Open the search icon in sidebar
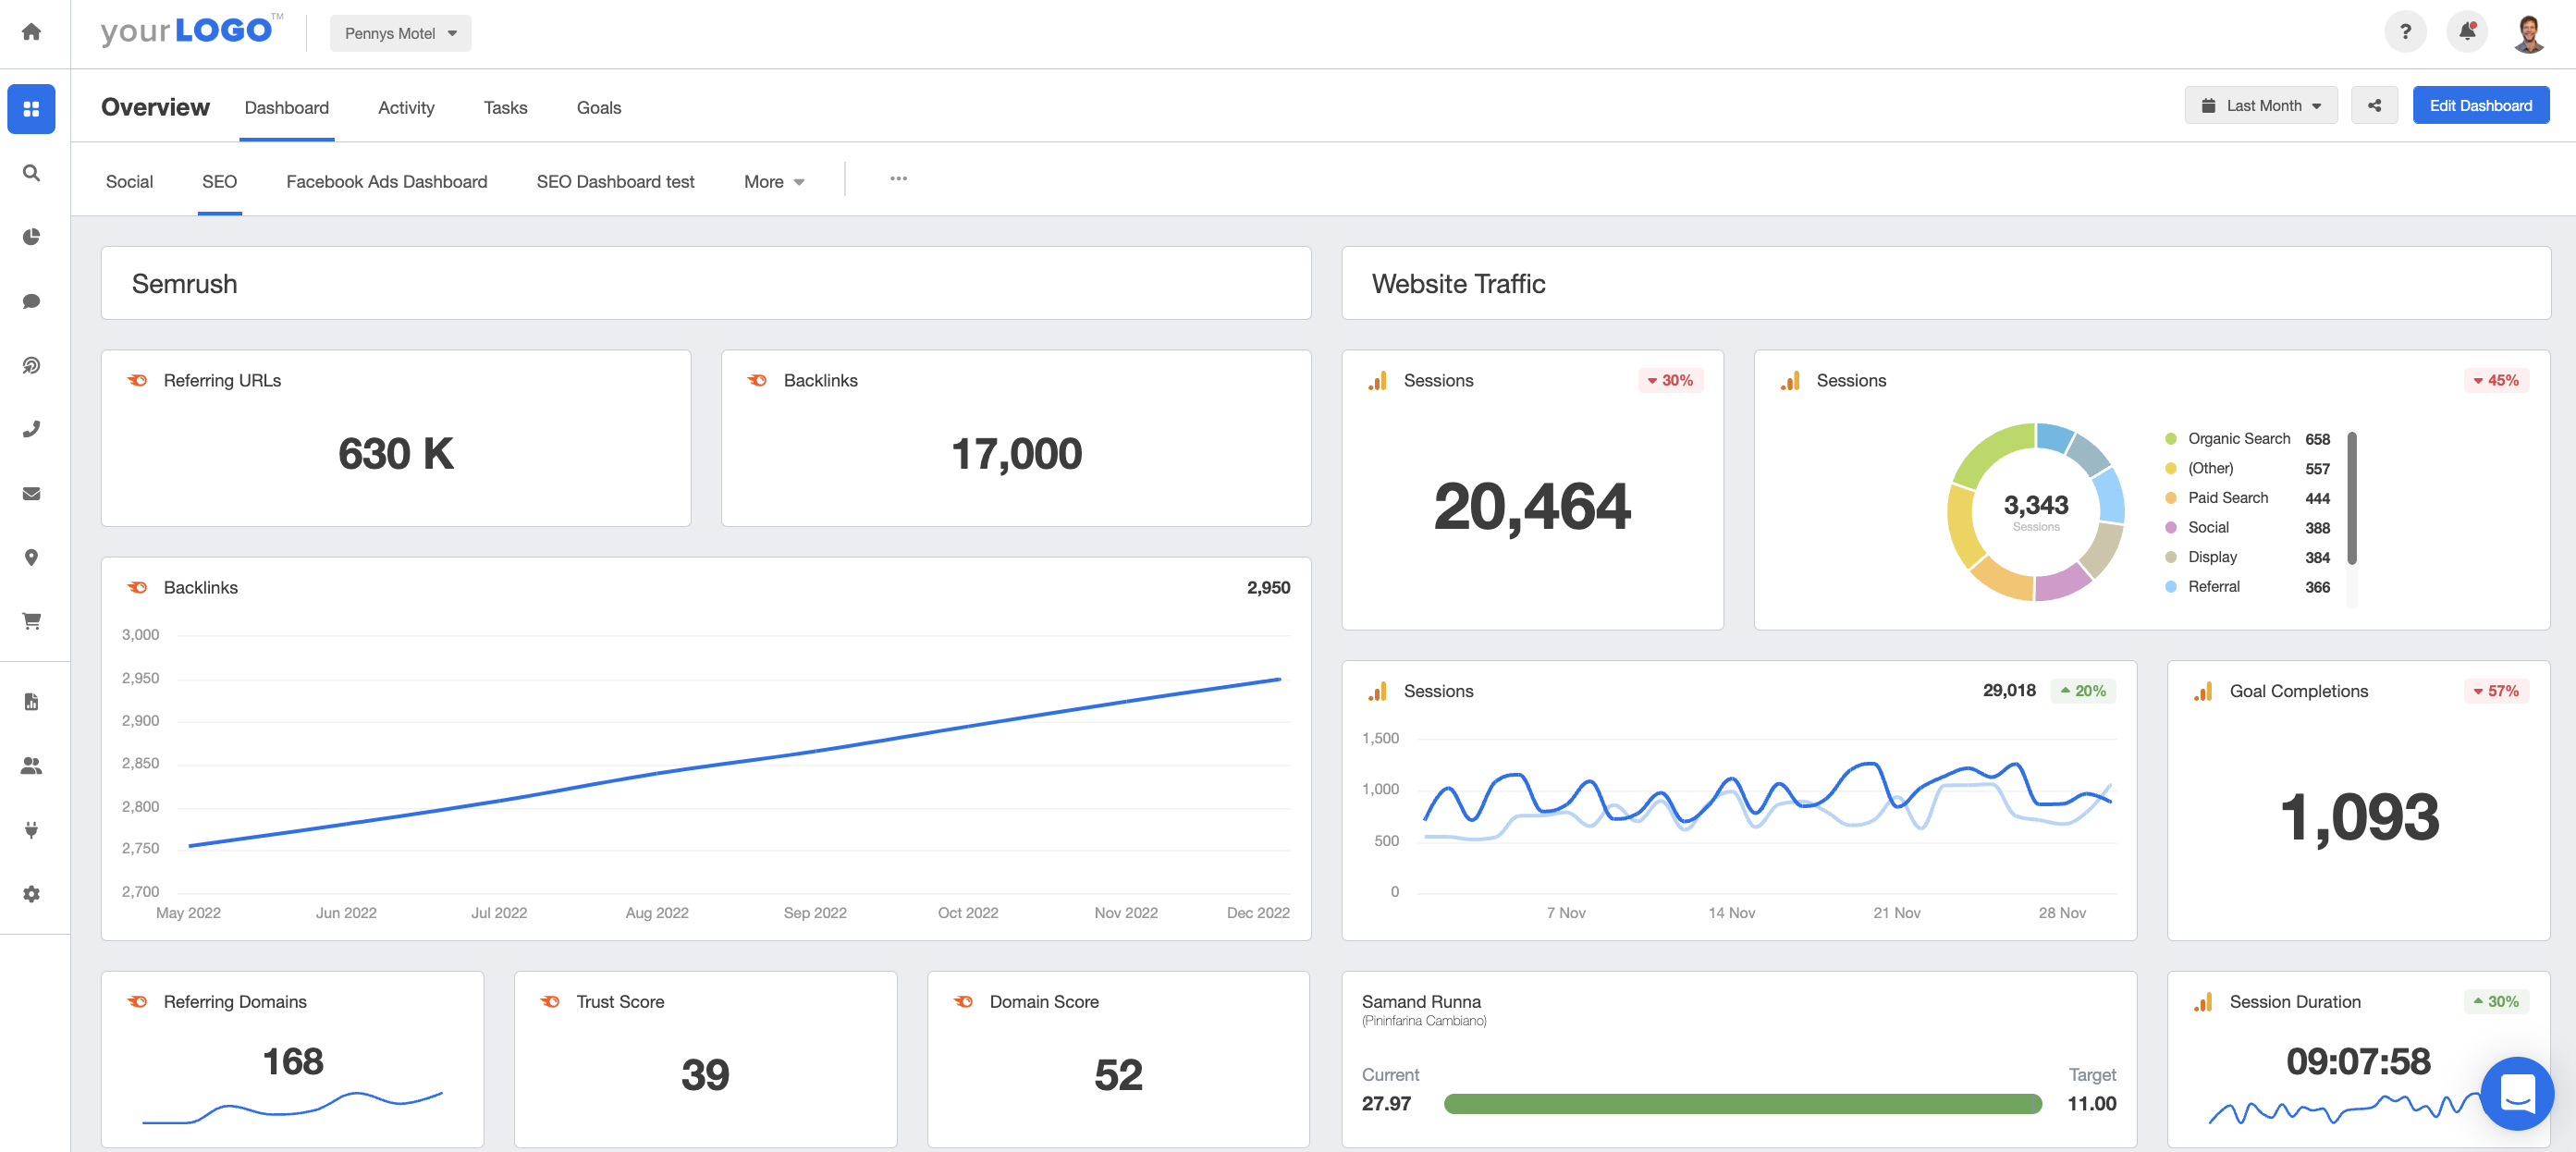Image resolution: width=2576 pixels, height=1152 pixels. pyautogui.click(x=31, y=173)
